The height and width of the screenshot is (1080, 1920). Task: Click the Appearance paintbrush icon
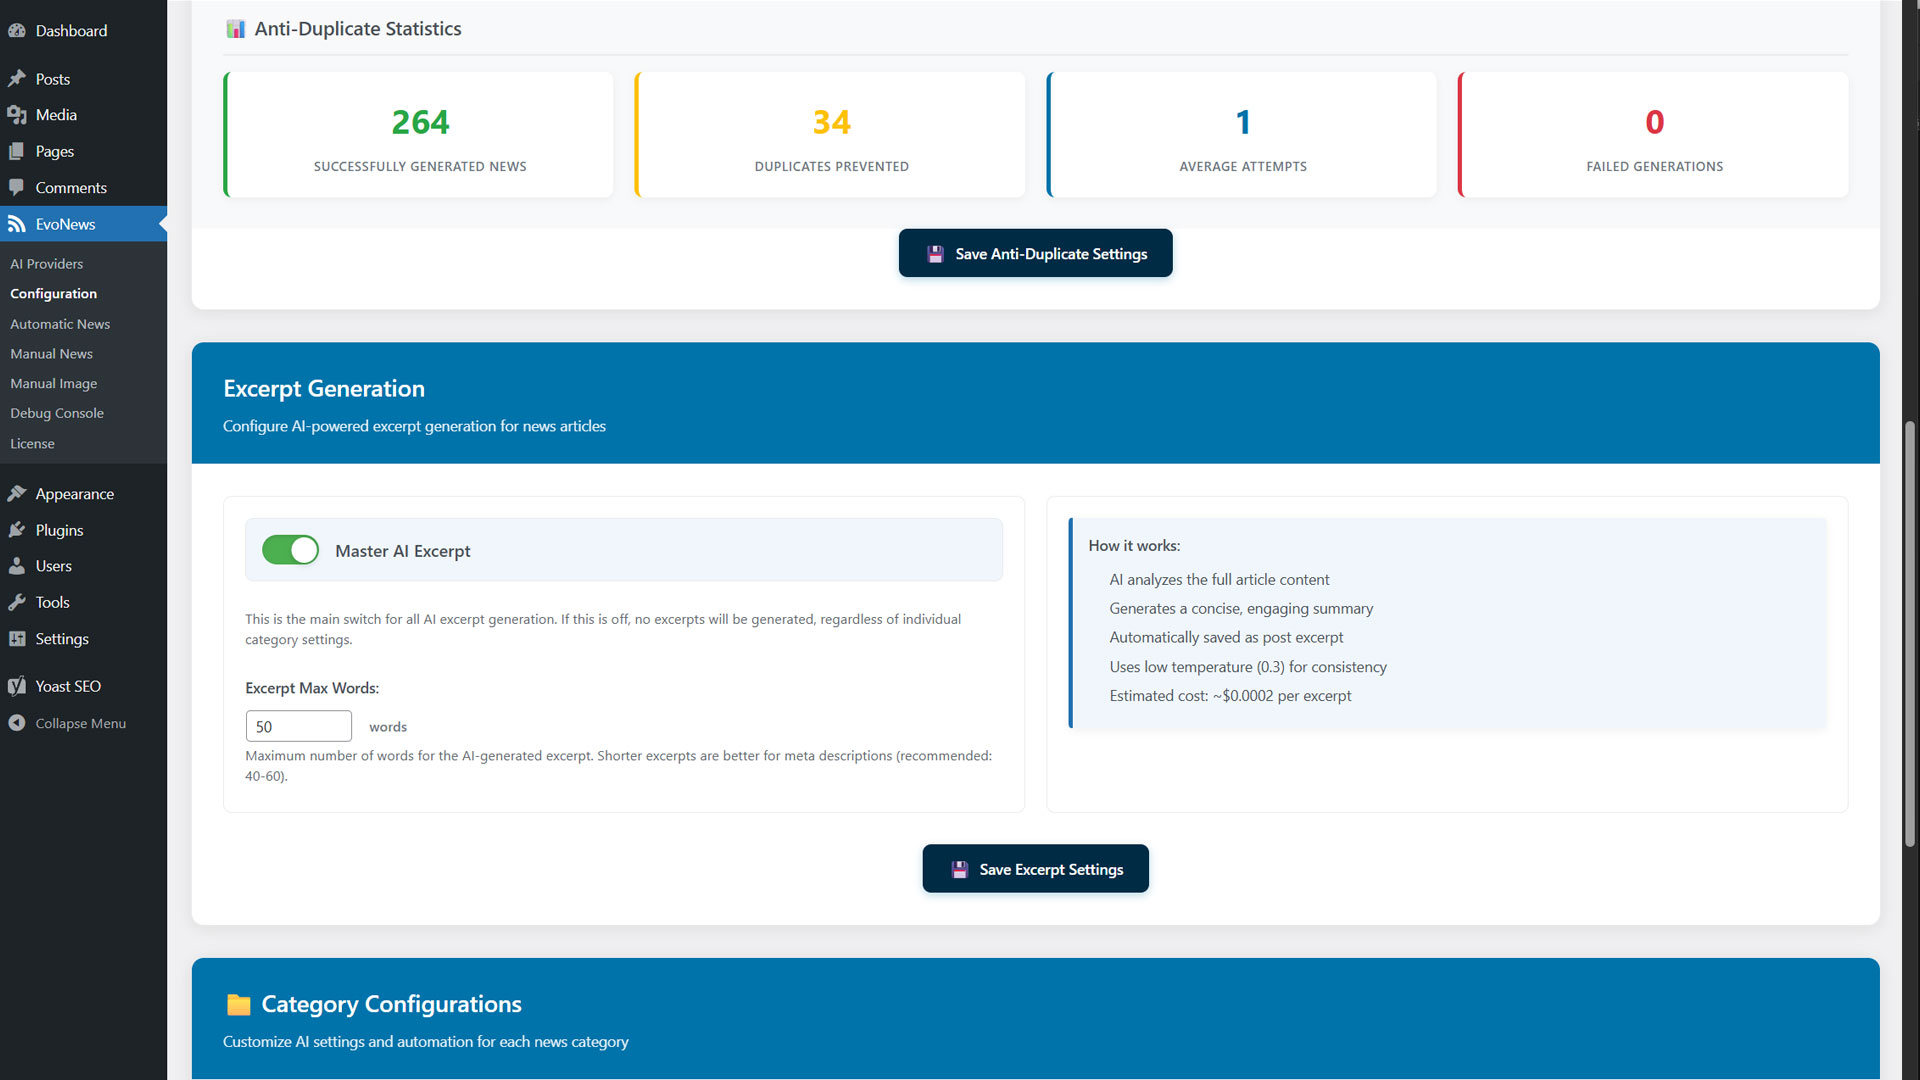17,494
